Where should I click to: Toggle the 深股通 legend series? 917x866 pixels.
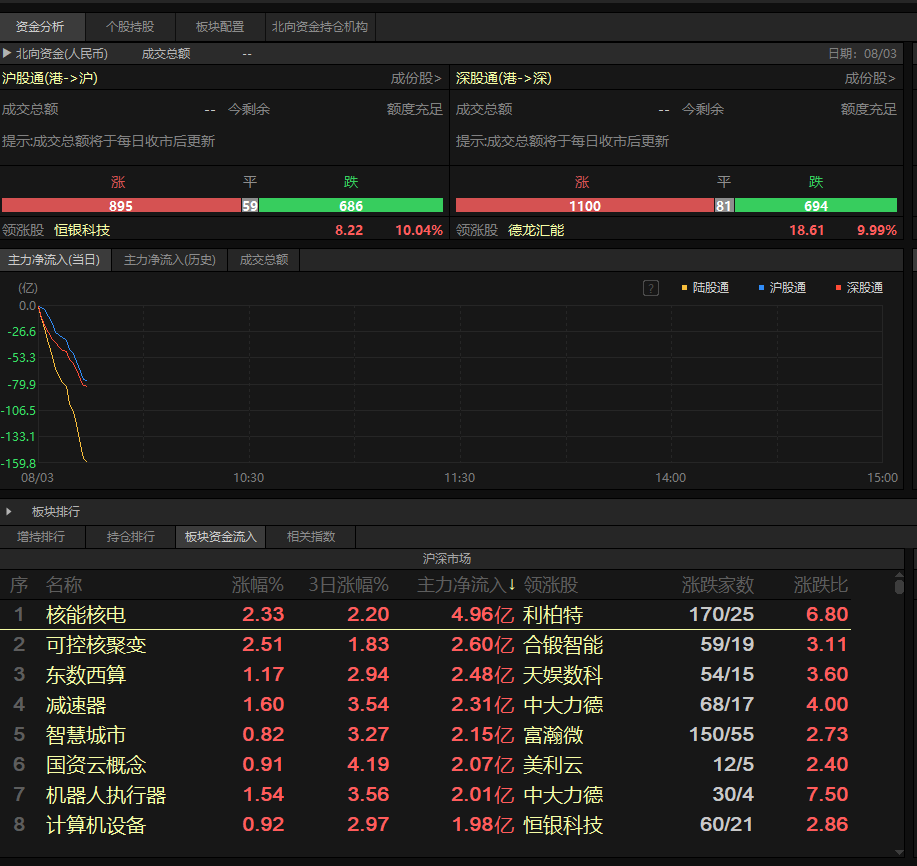(859, 288)
